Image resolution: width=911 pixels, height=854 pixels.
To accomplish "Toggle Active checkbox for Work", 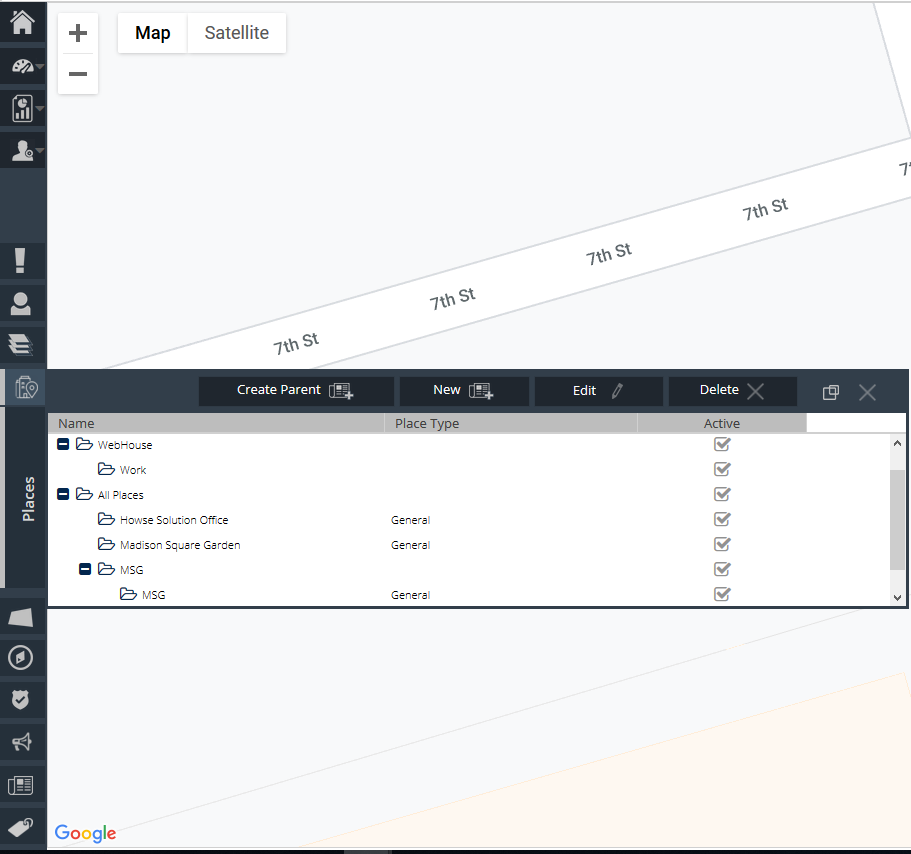I will pos(722,469).
